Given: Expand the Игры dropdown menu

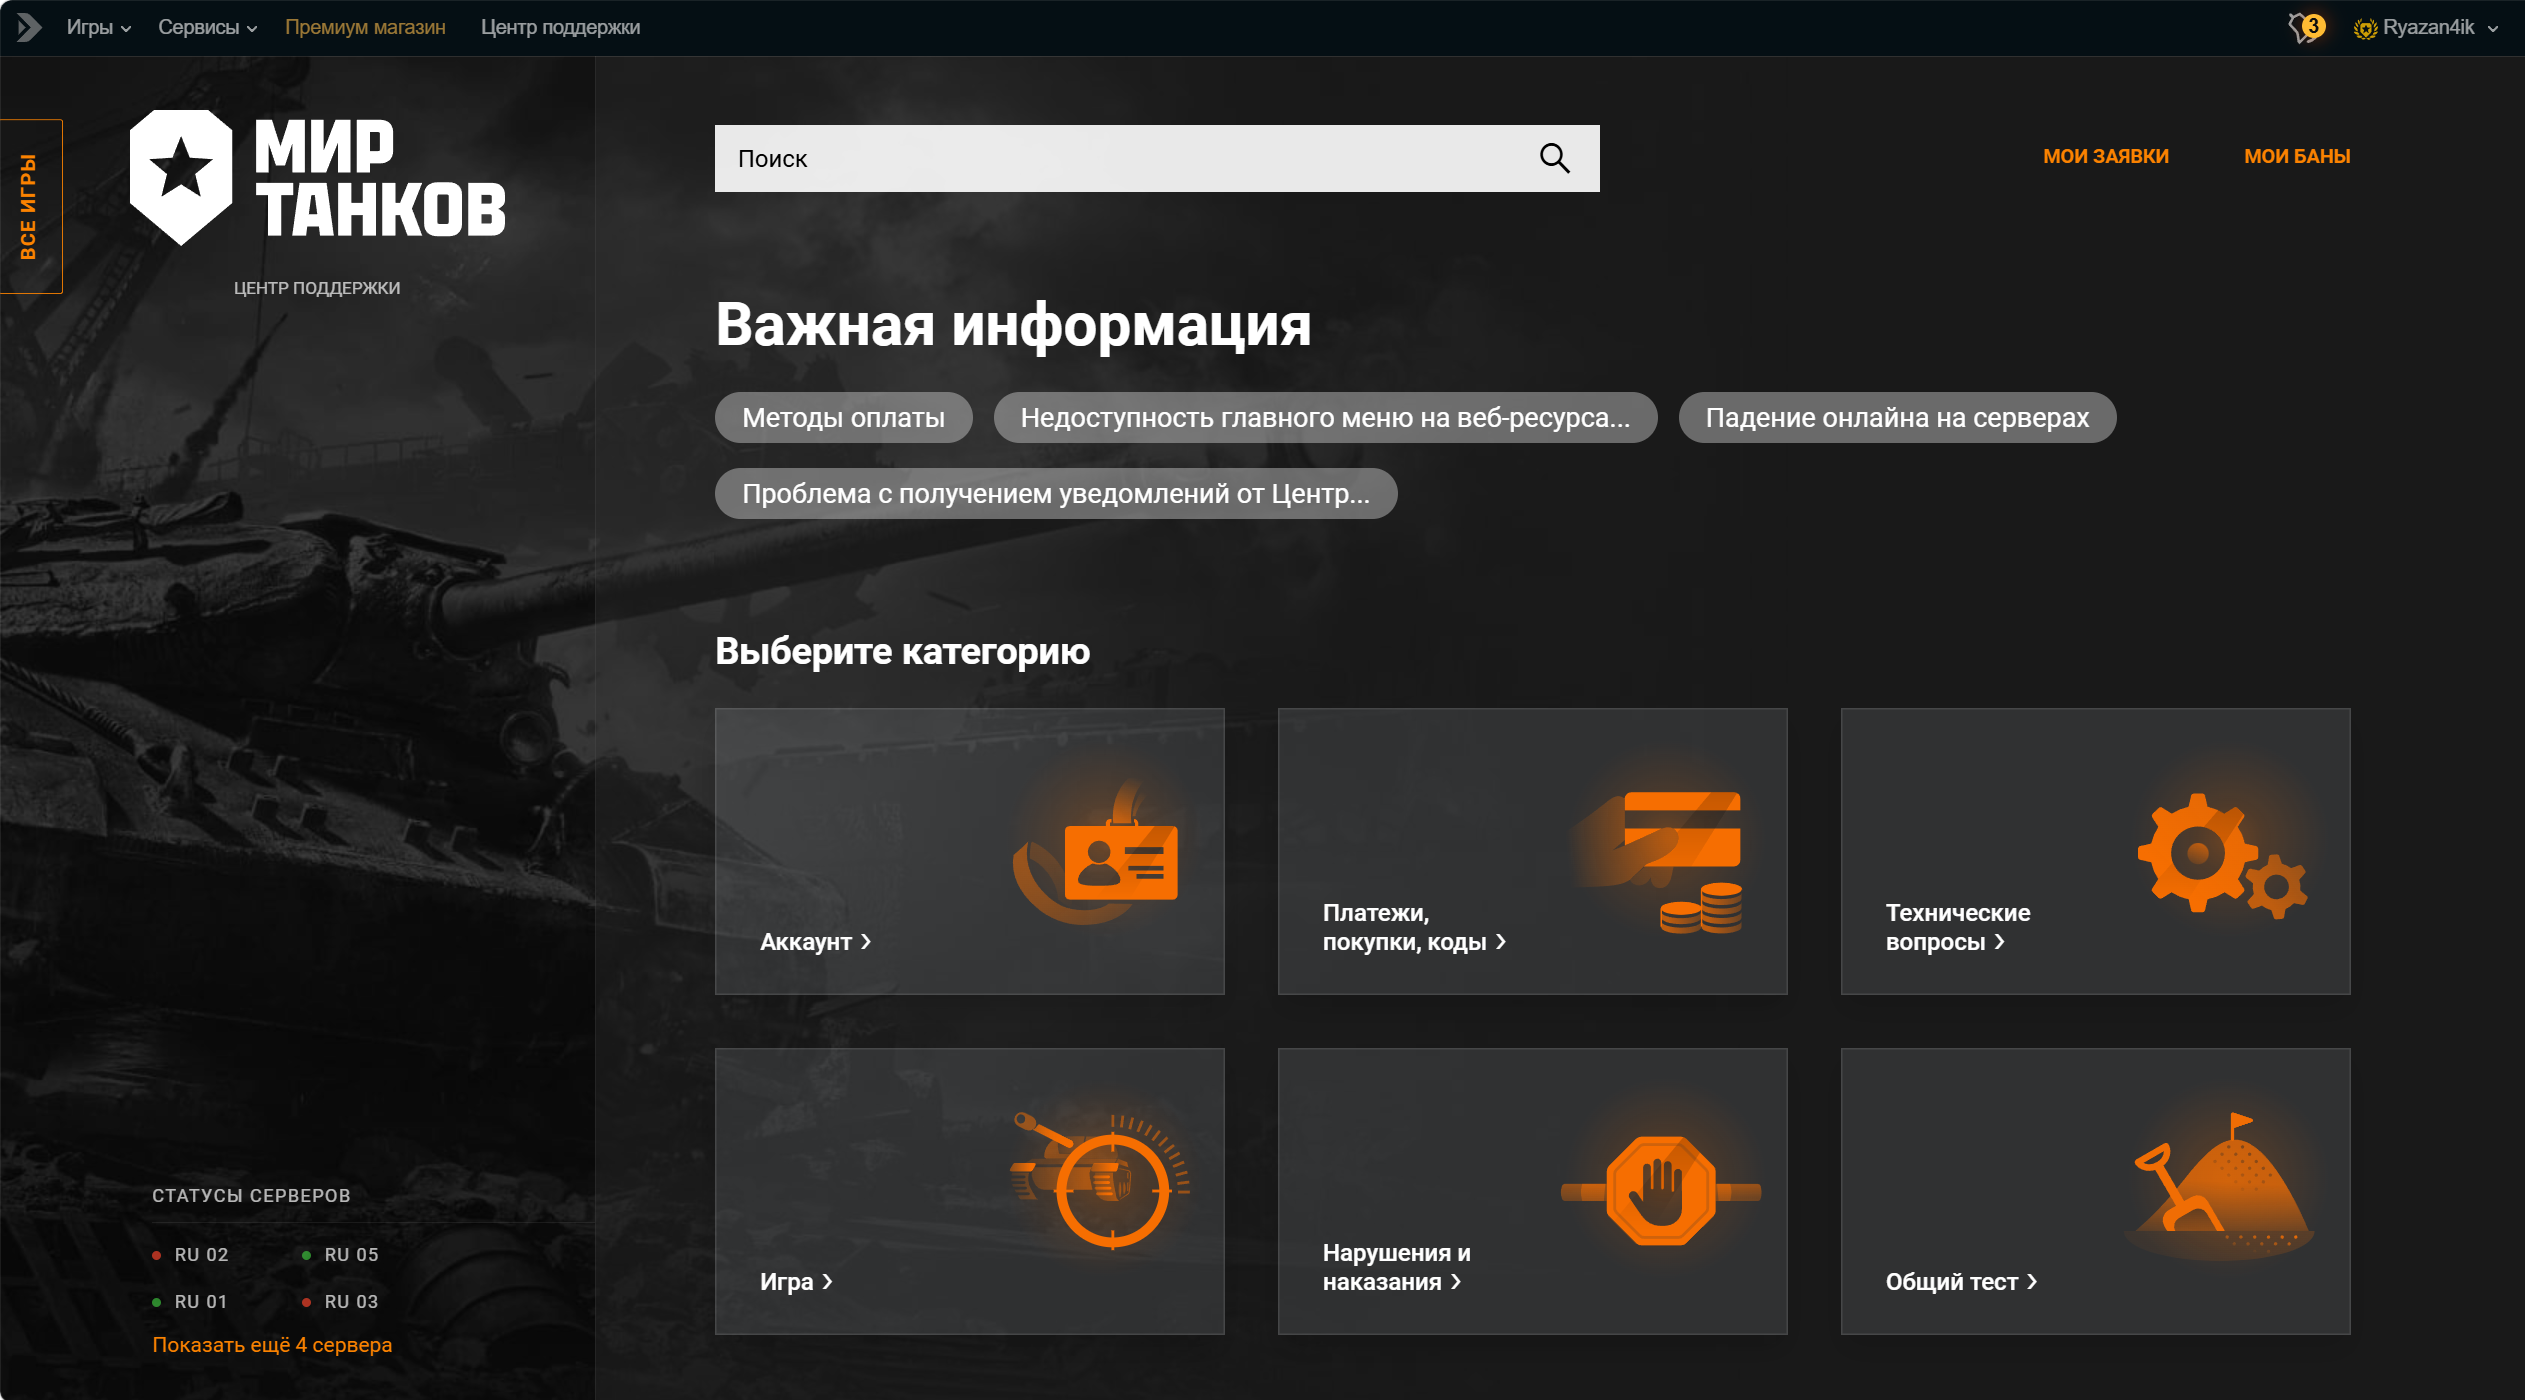Looking at the screenshot, I should (x=98, y=27).
